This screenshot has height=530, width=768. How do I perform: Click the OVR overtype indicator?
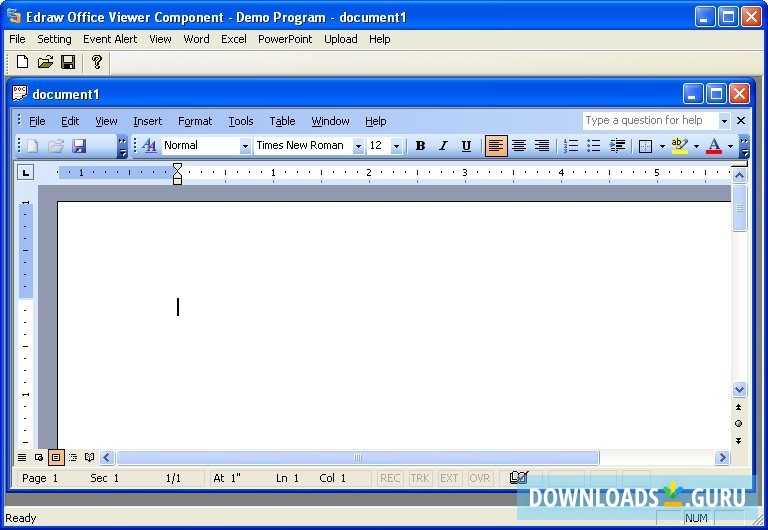coord(479,478)
